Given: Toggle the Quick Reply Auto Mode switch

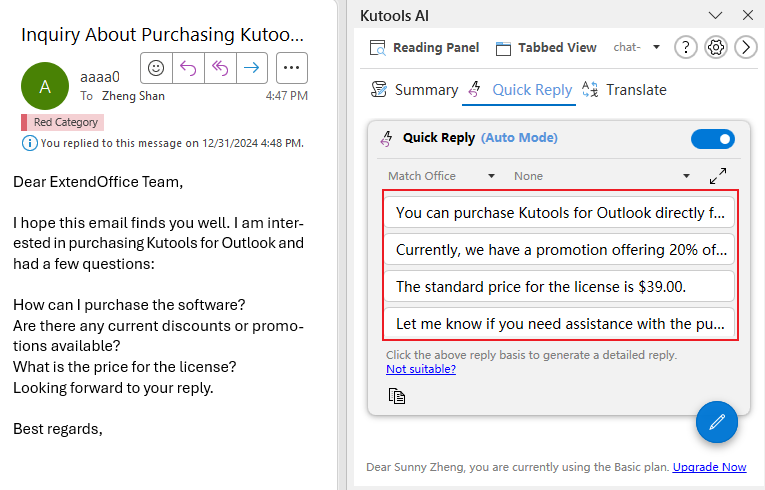Looking at the screenshot, I should (712, 139).
